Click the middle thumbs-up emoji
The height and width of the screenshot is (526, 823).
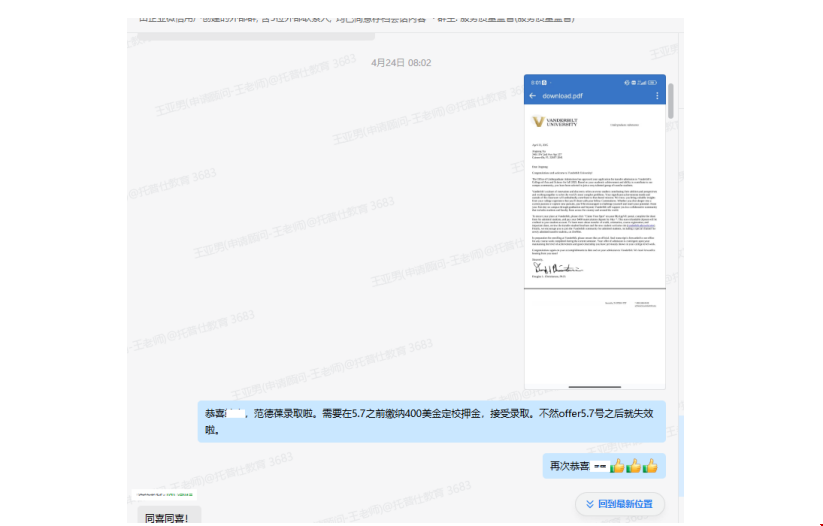click(634, 466)
